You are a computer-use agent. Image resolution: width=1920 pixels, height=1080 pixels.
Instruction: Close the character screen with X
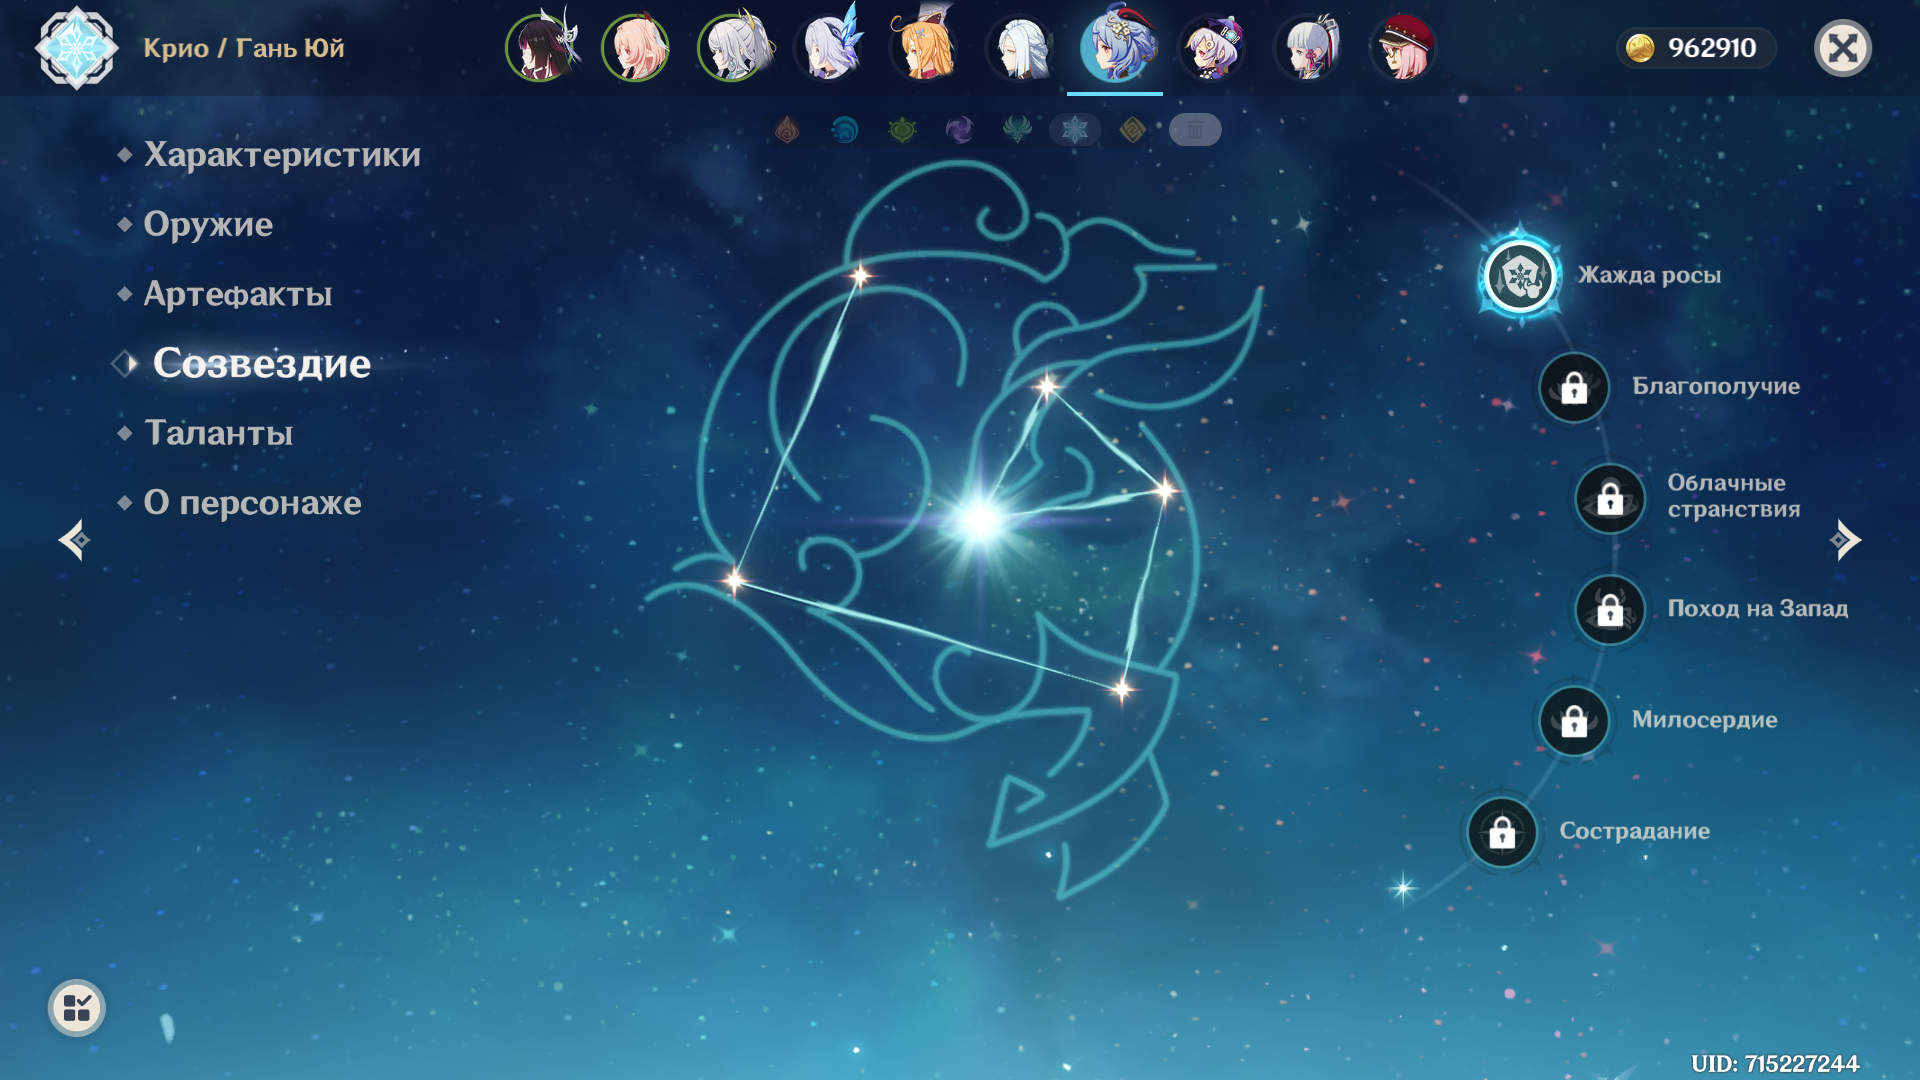tap(1842, 48)
